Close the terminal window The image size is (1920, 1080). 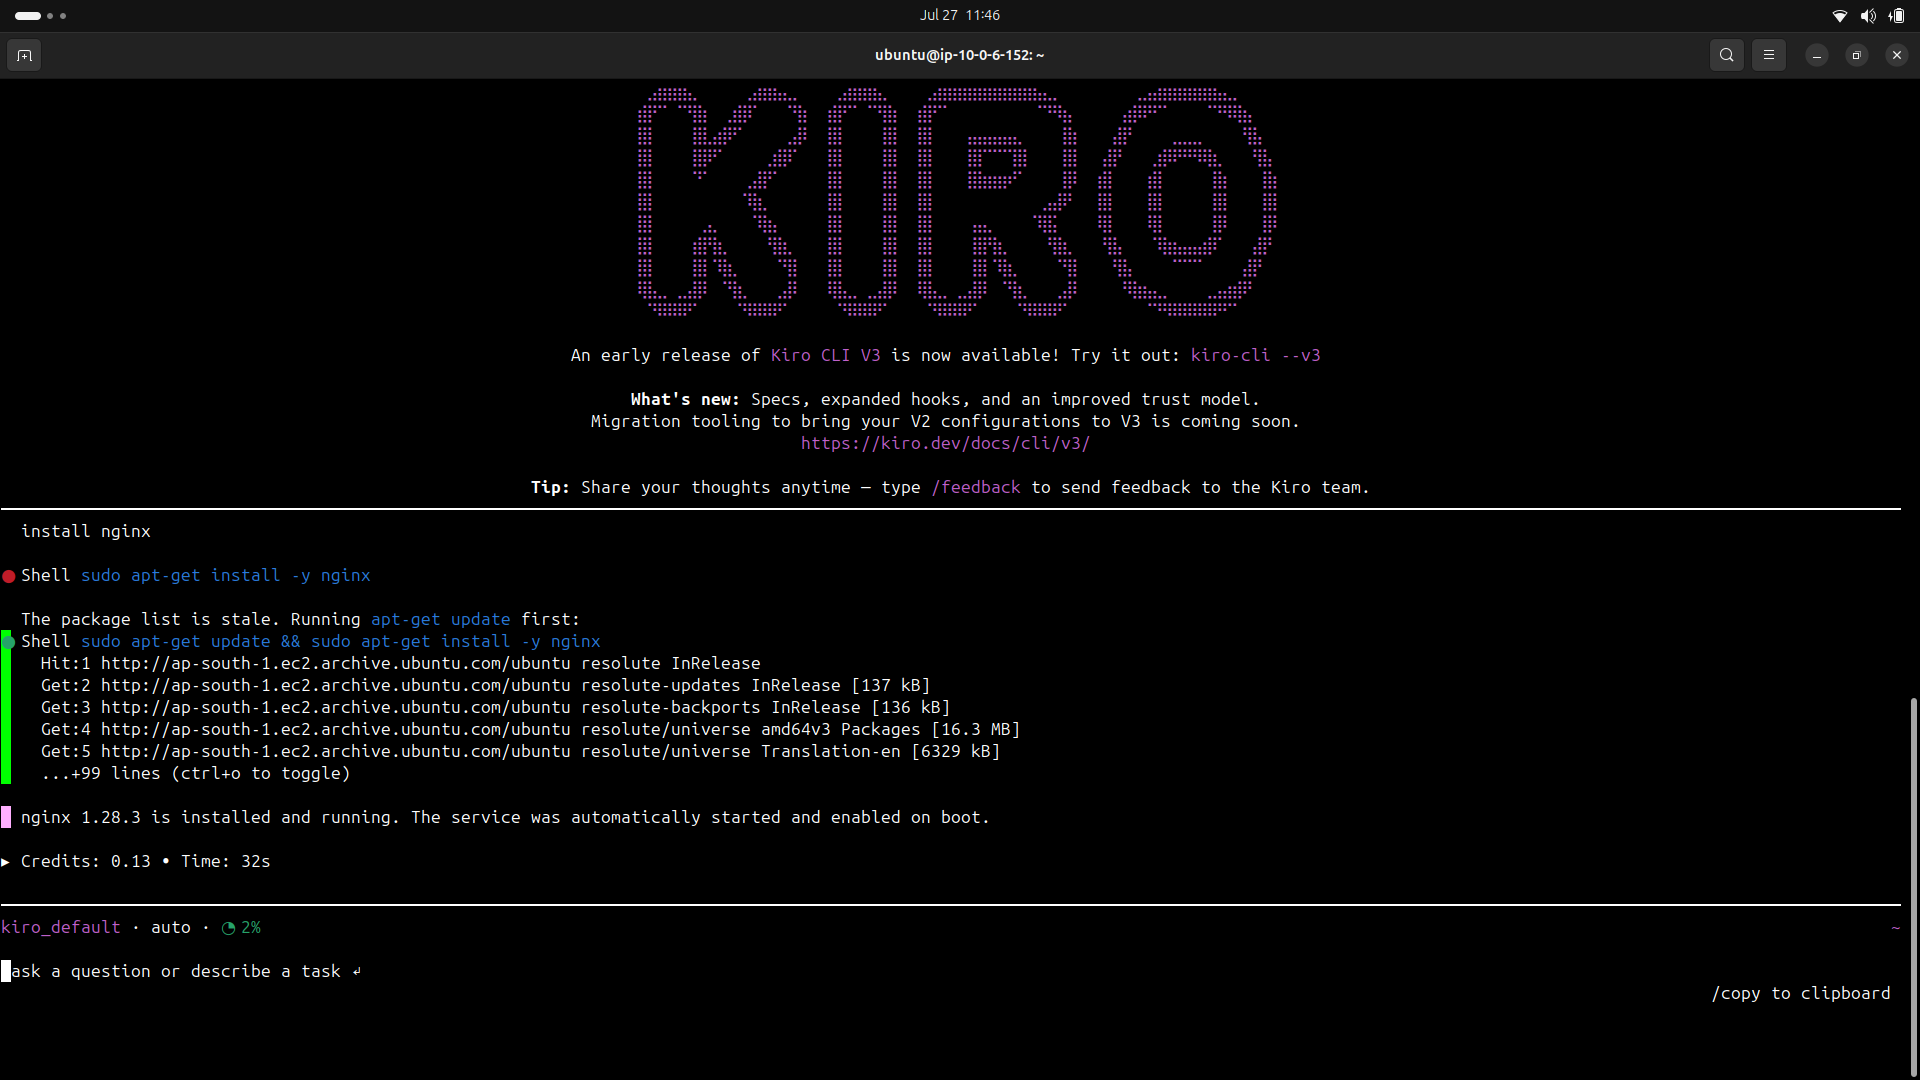[1897, 55]
